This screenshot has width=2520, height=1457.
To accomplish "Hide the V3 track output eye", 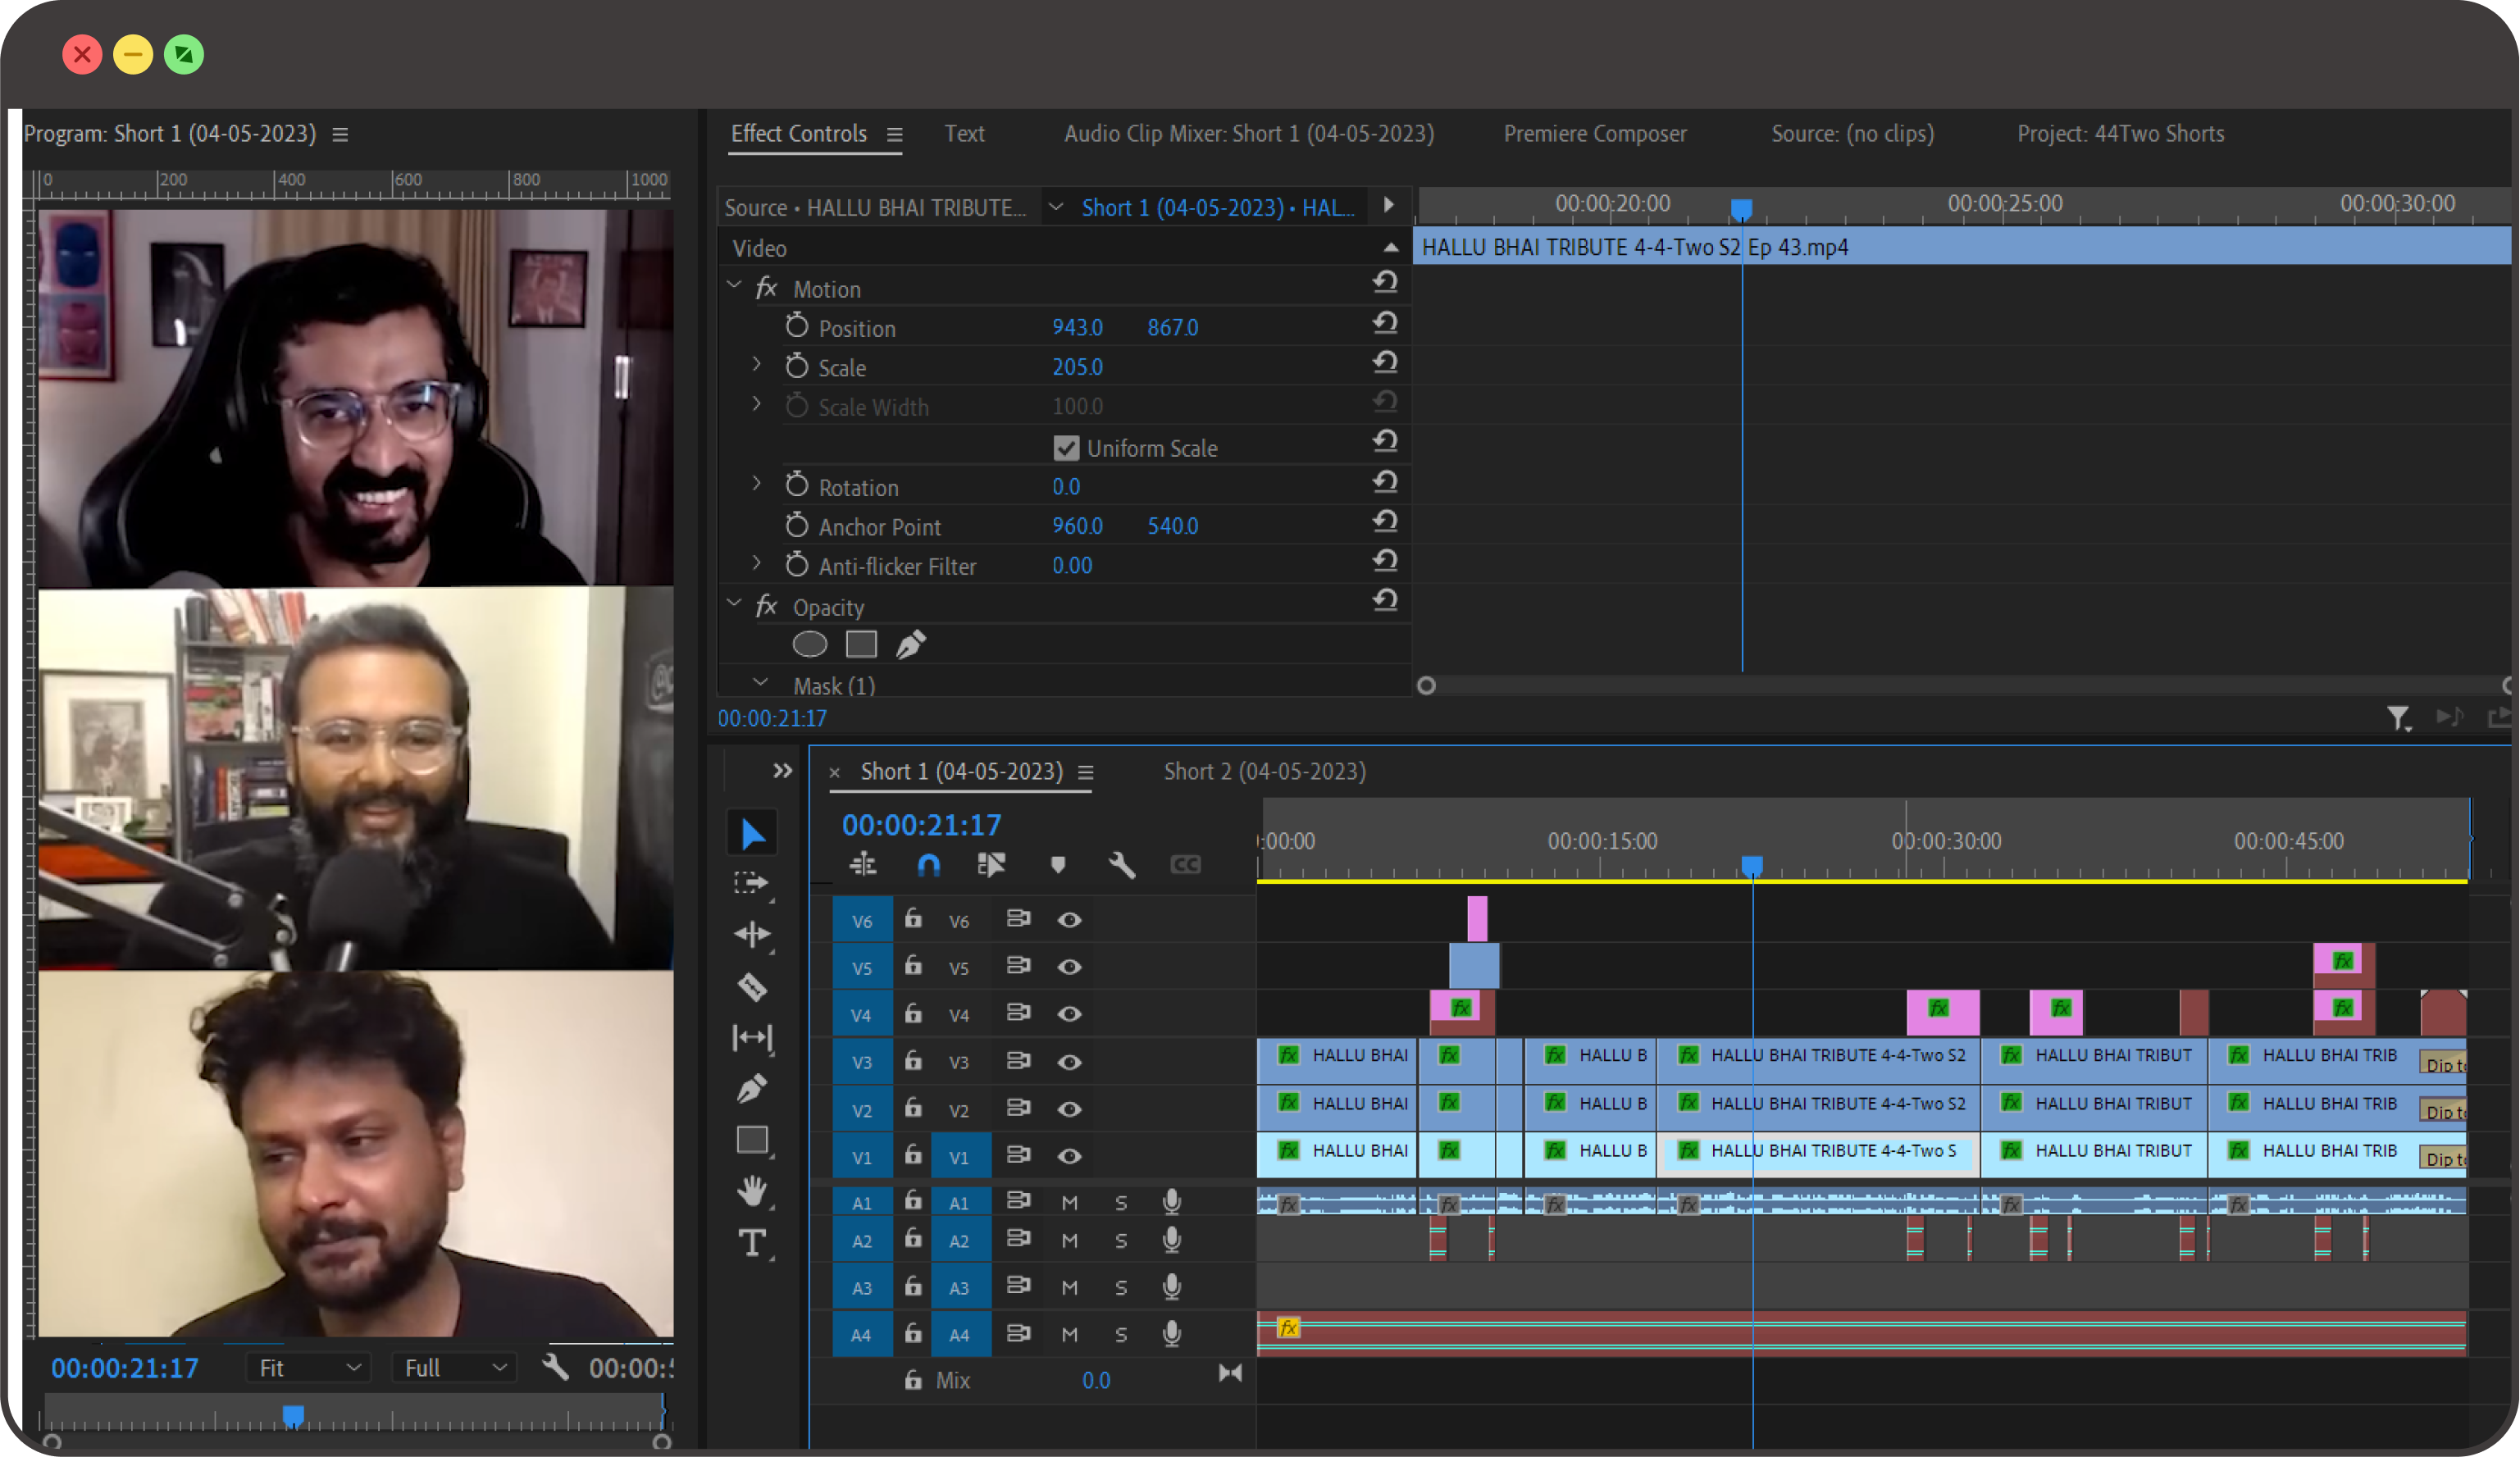I will tap(1069, 1062).
